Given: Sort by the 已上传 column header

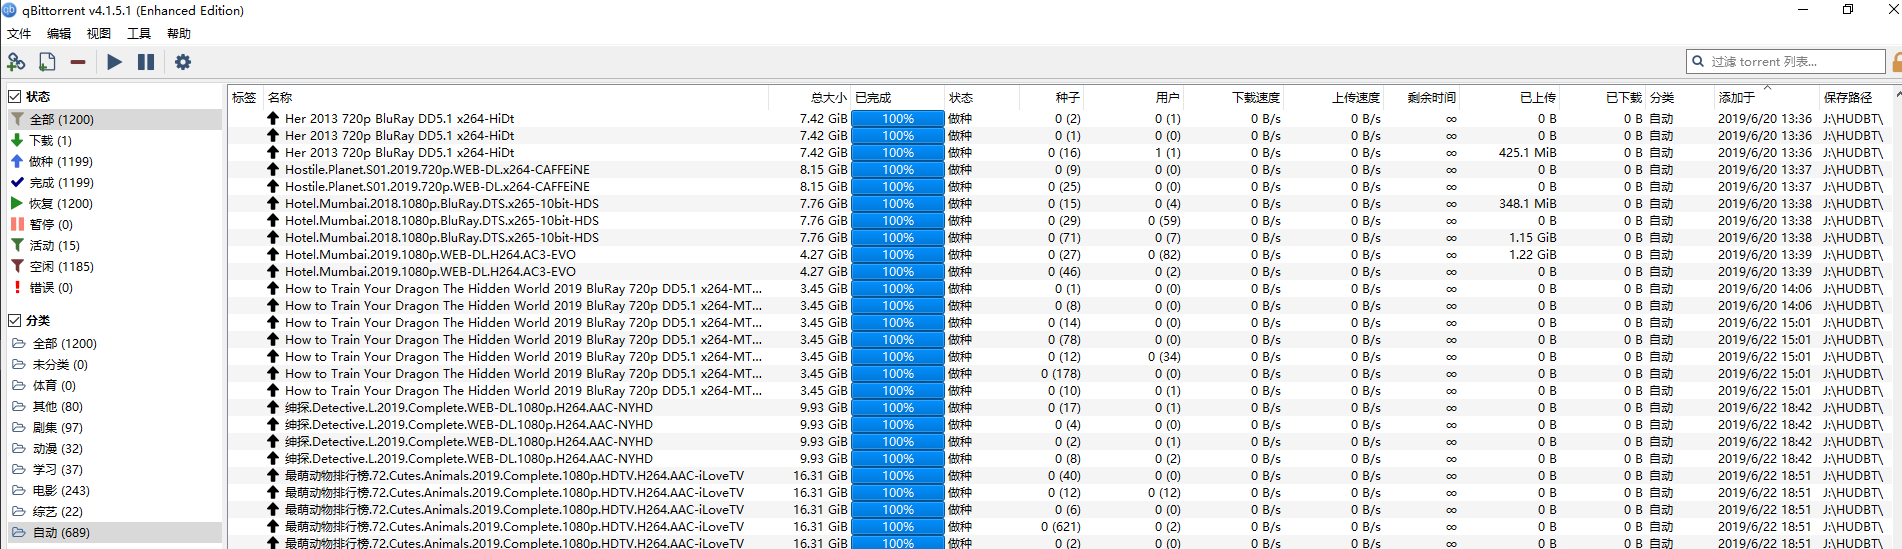Looking at the screenshot, I should (1509, 98).
